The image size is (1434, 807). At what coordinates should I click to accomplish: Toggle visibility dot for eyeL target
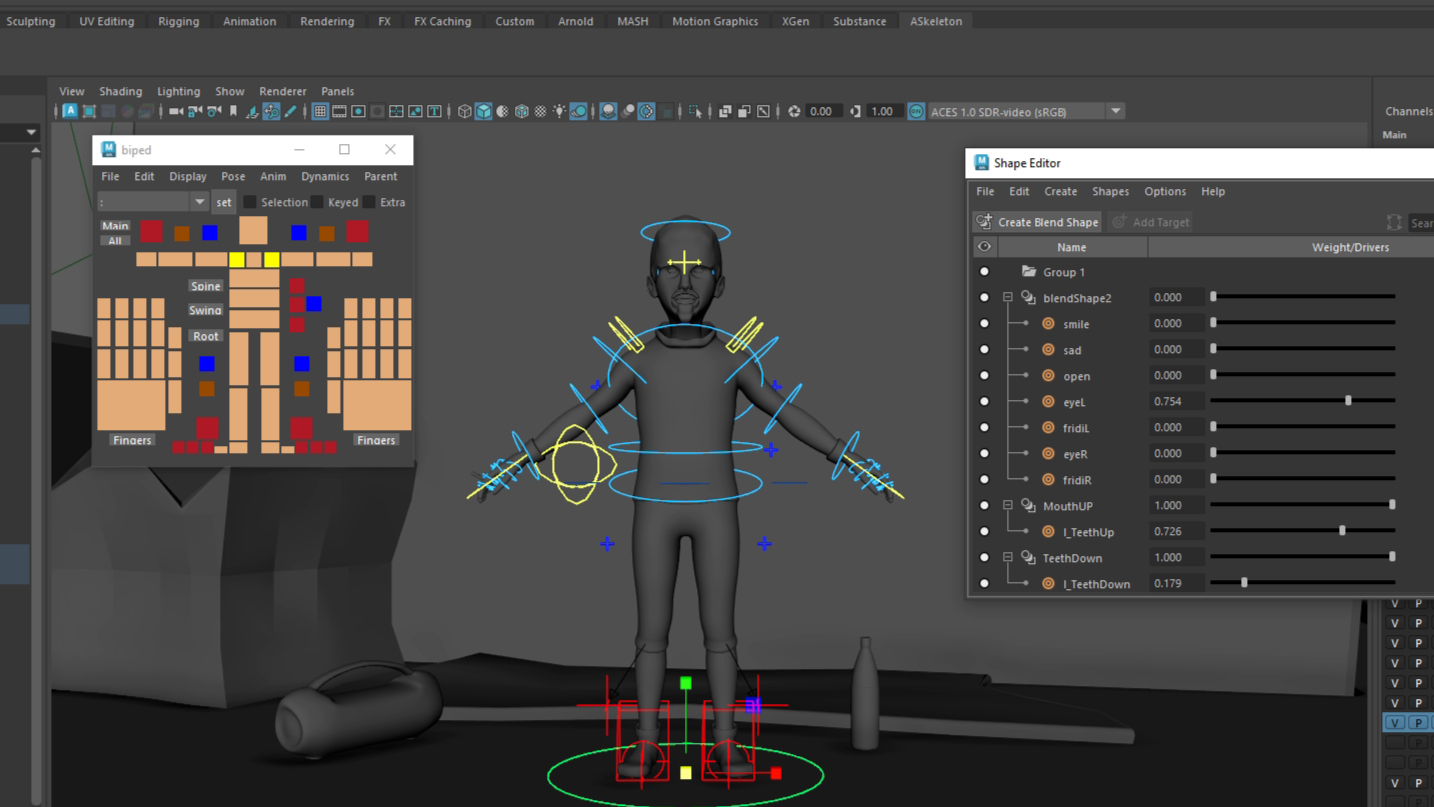pos(984,402)
